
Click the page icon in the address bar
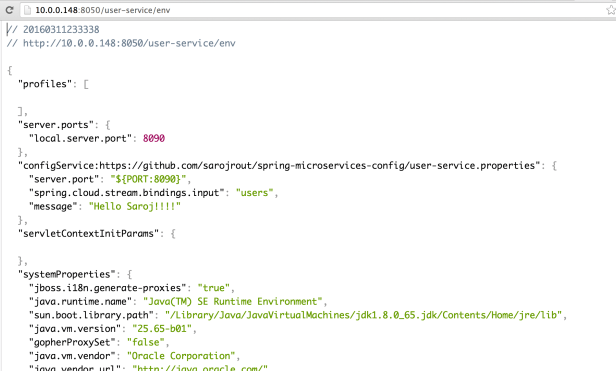coord(27,10)
